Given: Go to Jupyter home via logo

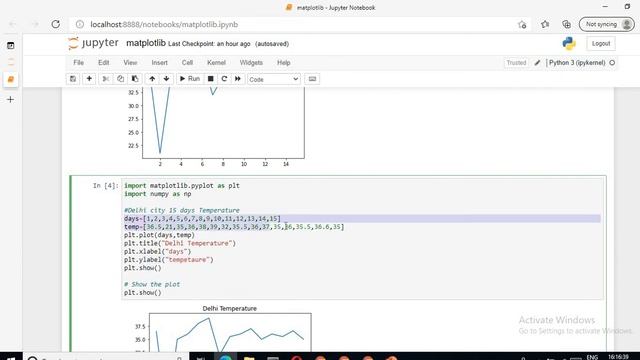Looking at the screenshot, I should [93, 43].
